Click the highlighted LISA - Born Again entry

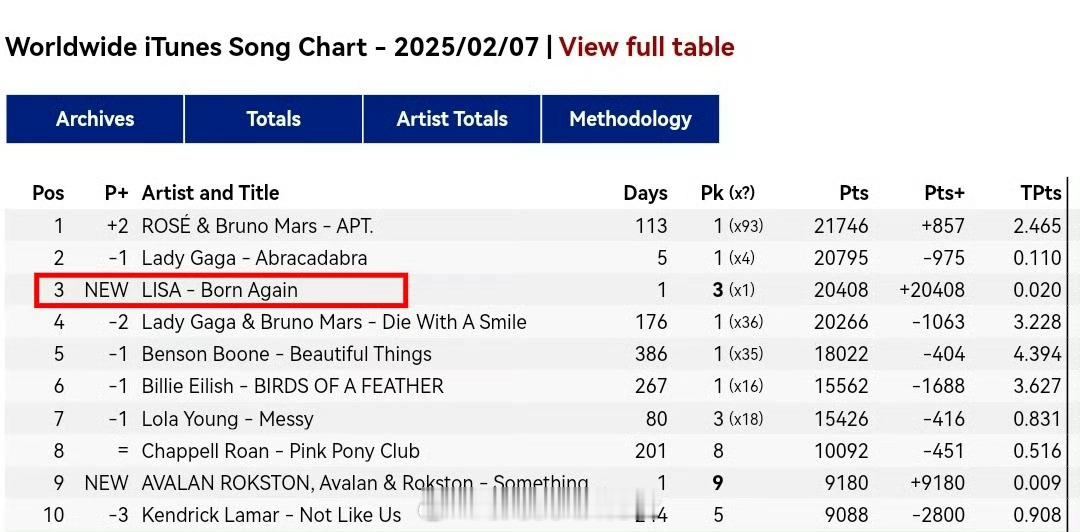tap(220, 290)
